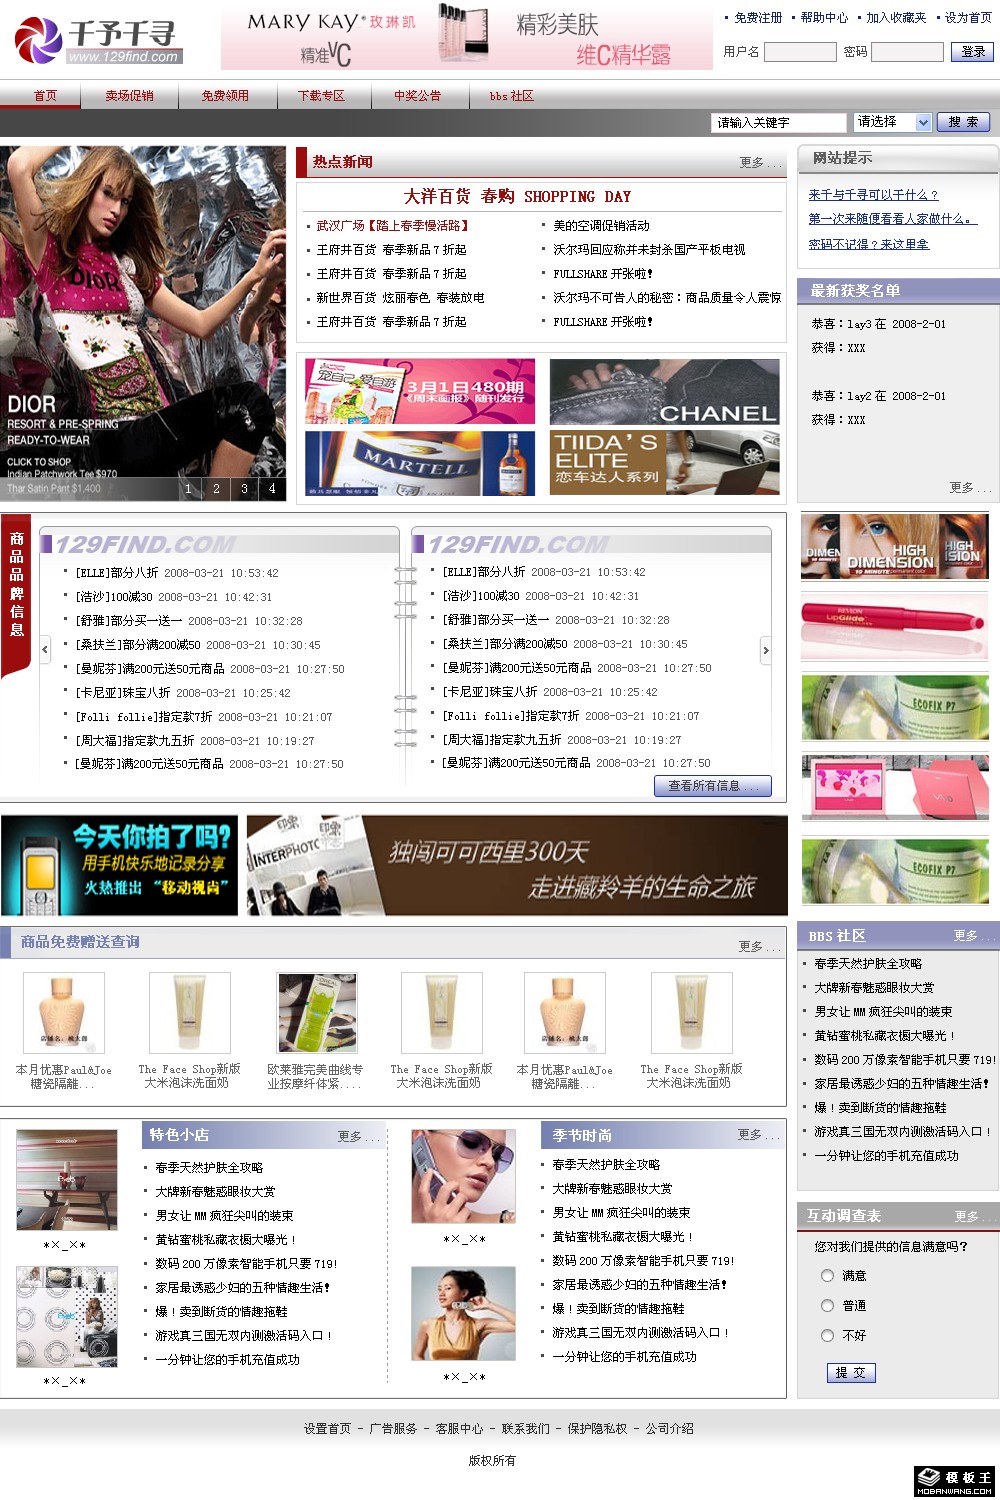
Task: Click the 请输入关键字 search field
Action: (x=779, y=123)
